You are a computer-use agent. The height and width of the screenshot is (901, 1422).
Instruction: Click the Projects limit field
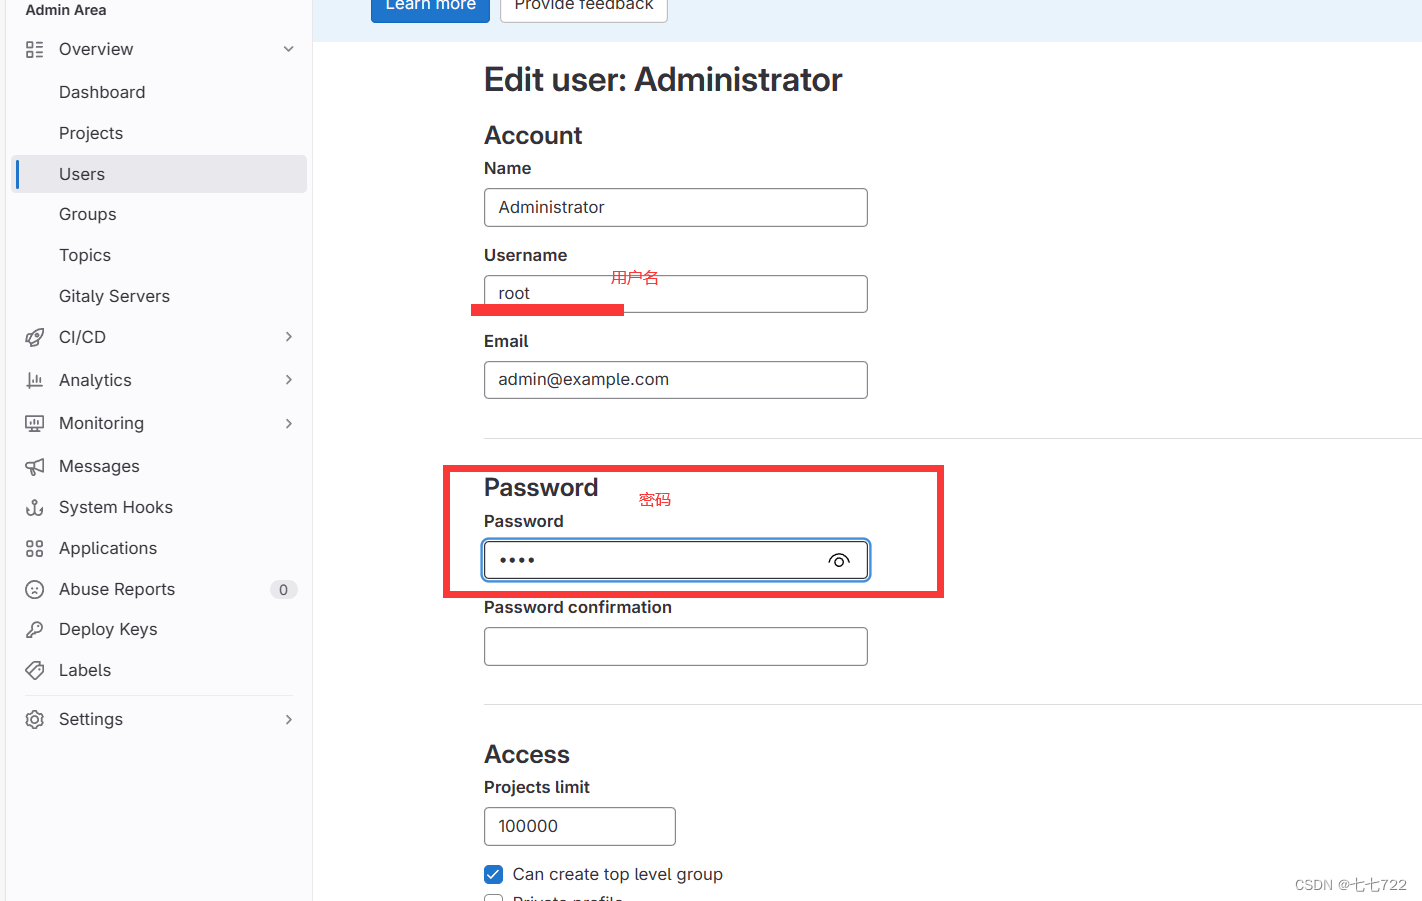(x=580, y=826)
